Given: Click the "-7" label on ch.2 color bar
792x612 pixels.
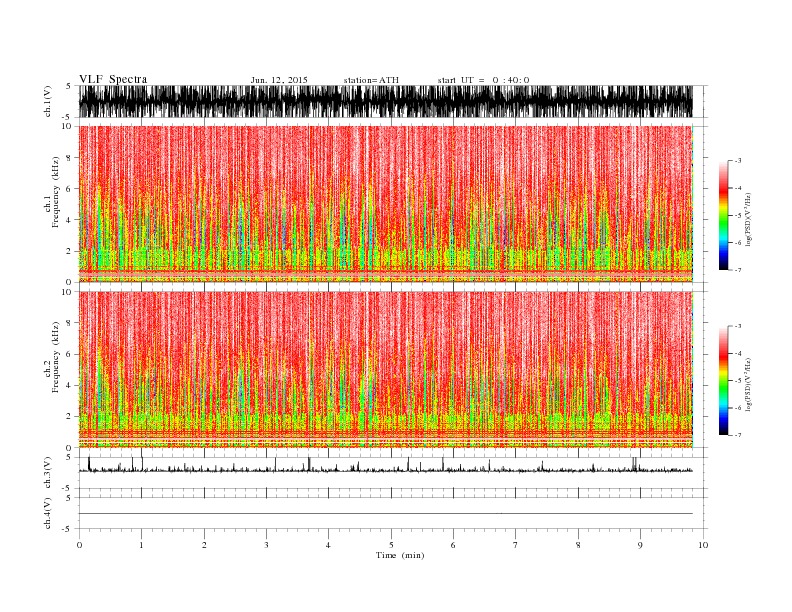Looking at the screenshot, I should click(737, 435).
